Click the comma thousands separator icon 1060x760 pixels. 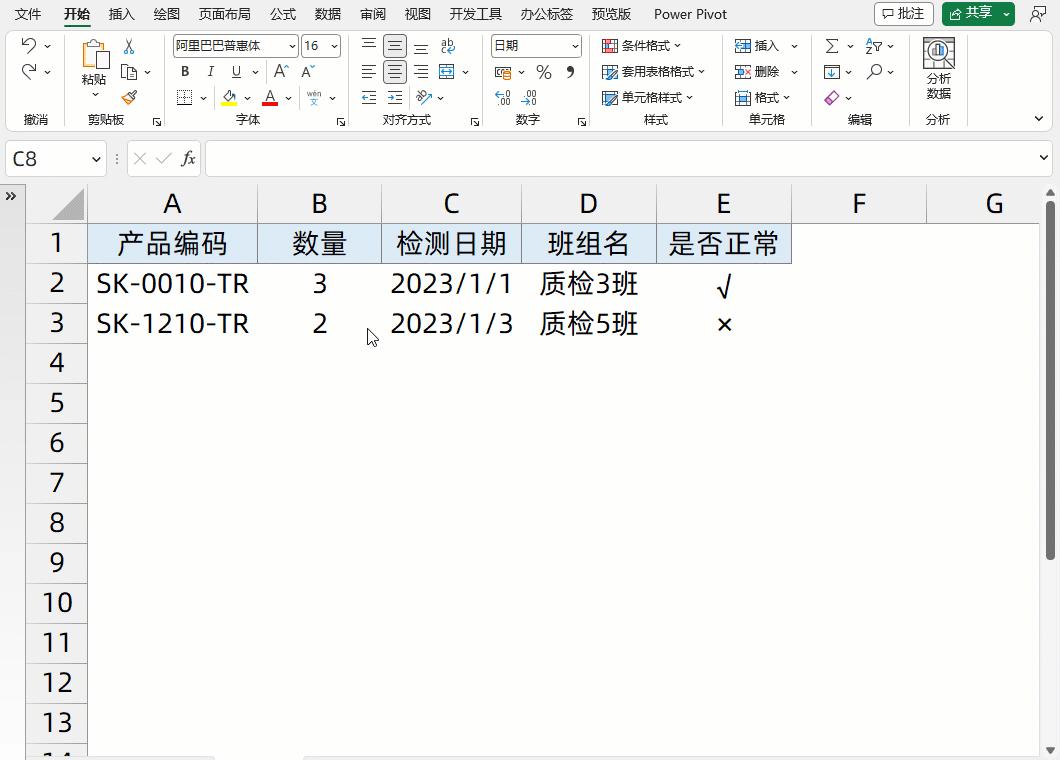click(x=568, y=71)
